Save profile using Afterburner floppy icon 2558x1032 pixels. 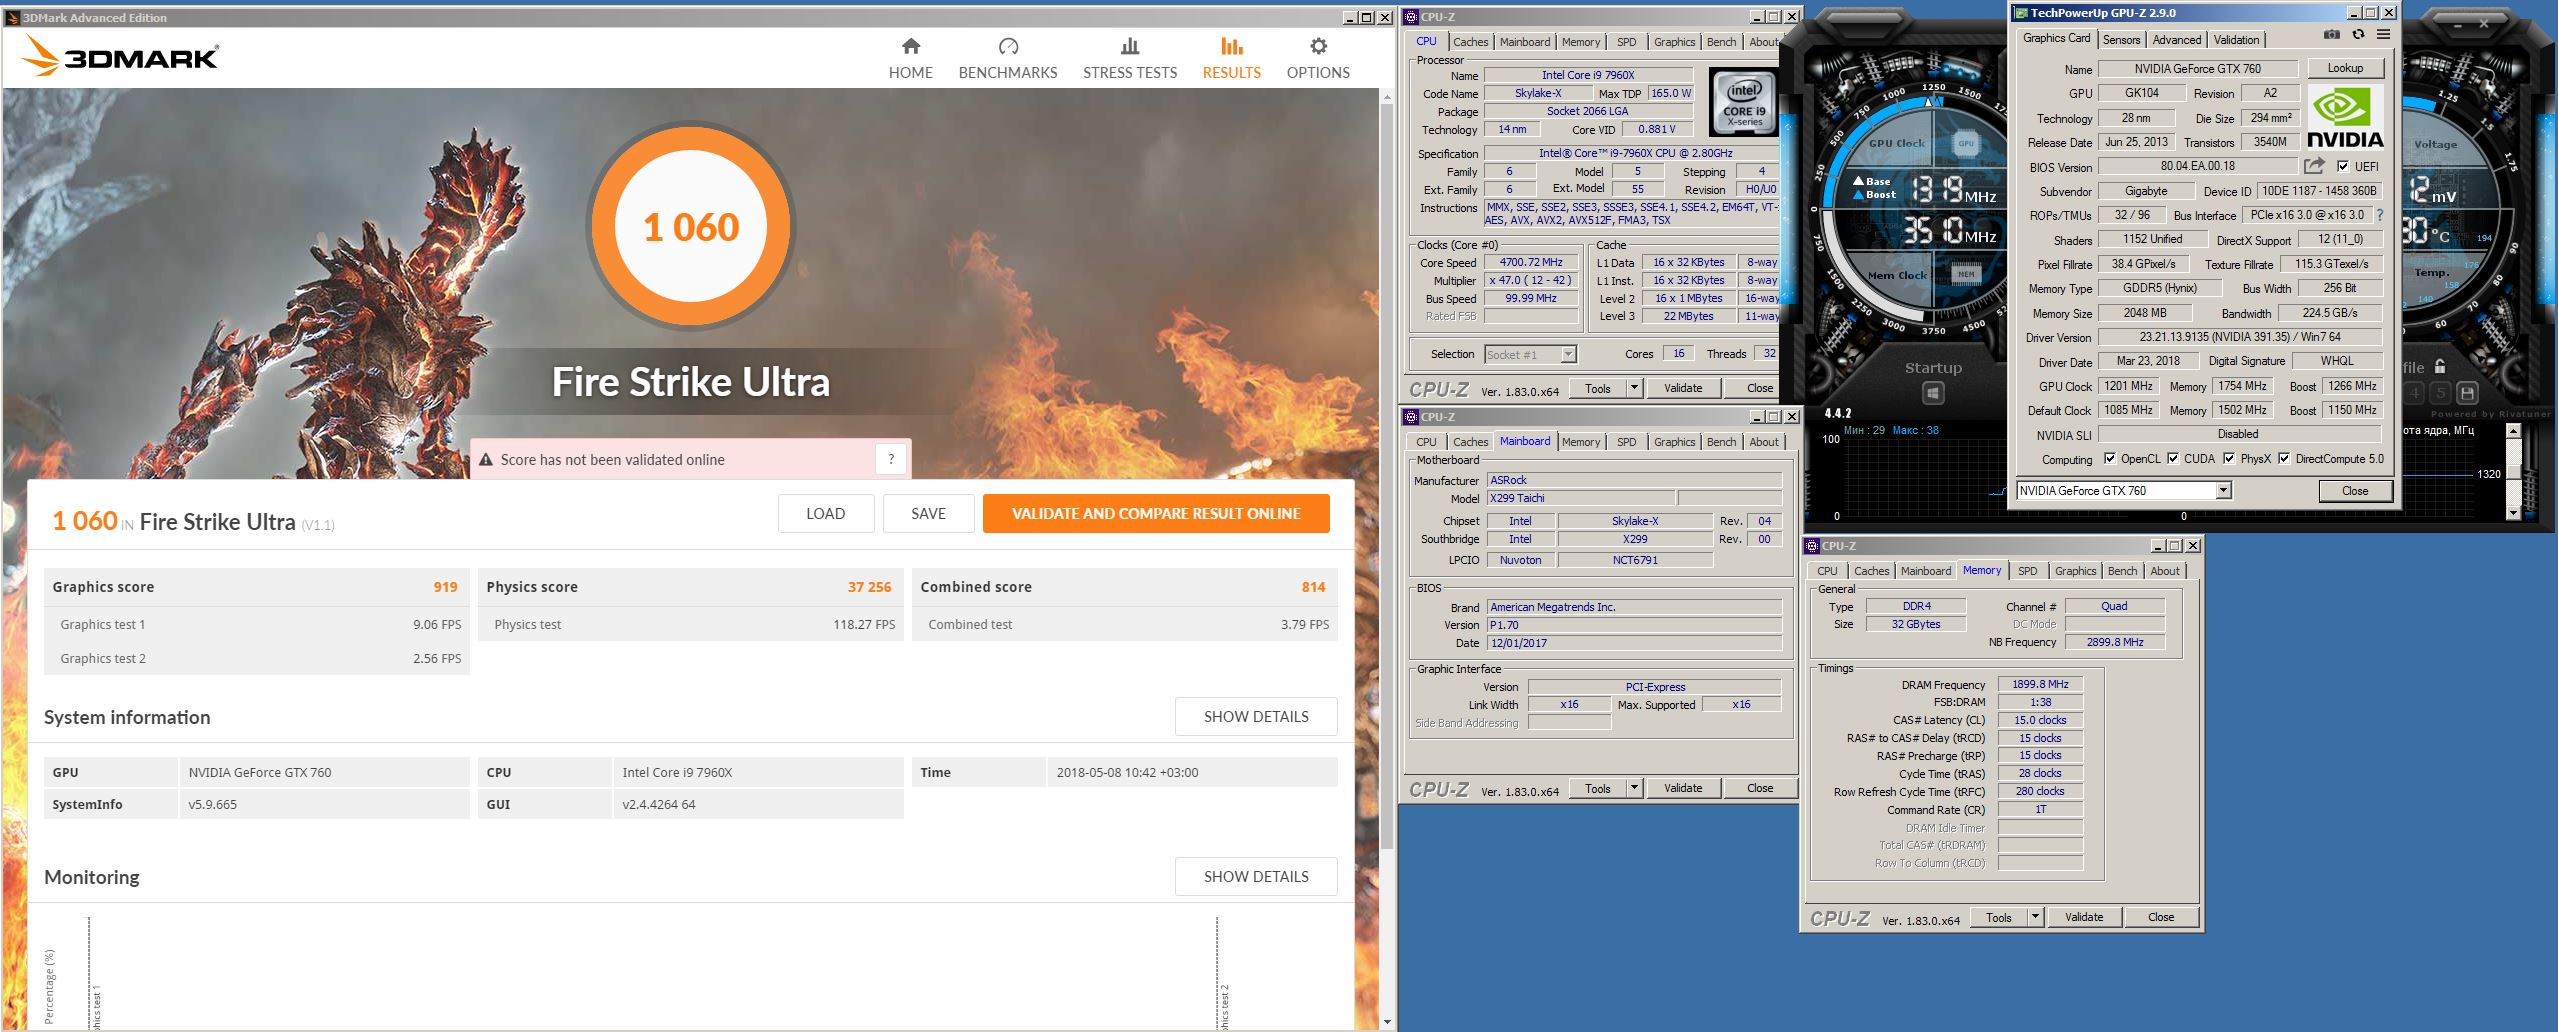pyautogui.click(x=2467, y=393)
